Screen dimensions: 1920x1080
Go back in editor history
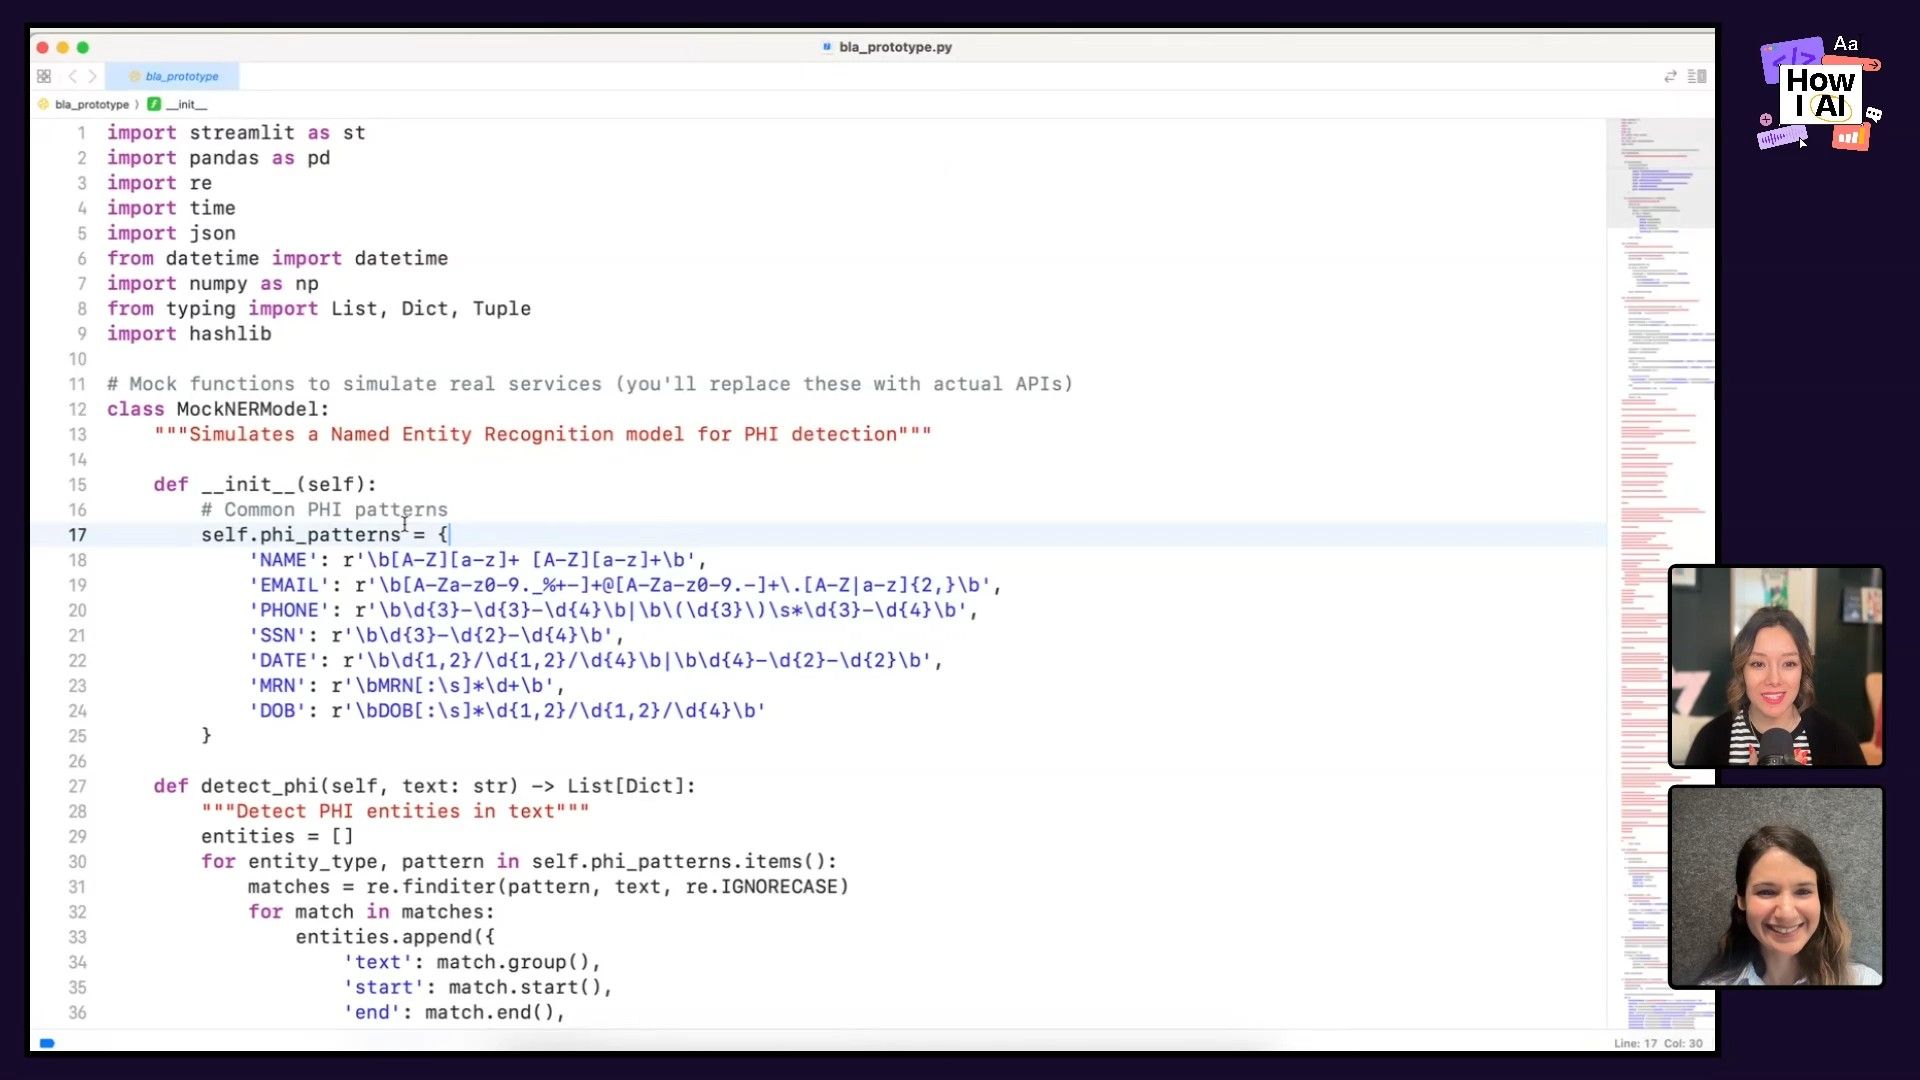coord(72,76)
